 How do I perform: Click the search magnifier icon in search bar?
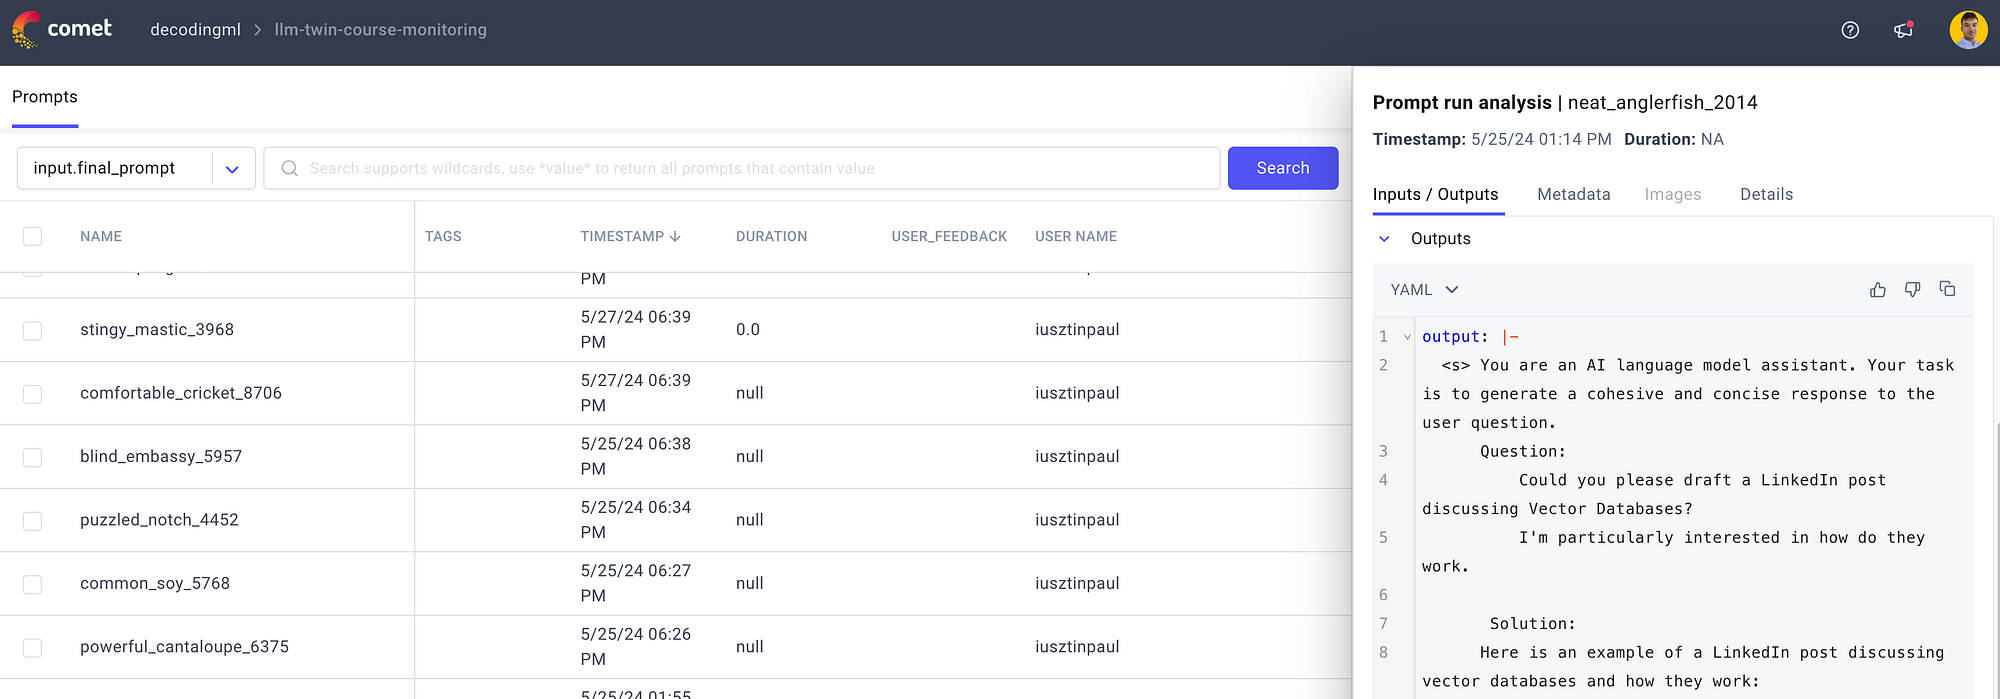pos(289,168)
